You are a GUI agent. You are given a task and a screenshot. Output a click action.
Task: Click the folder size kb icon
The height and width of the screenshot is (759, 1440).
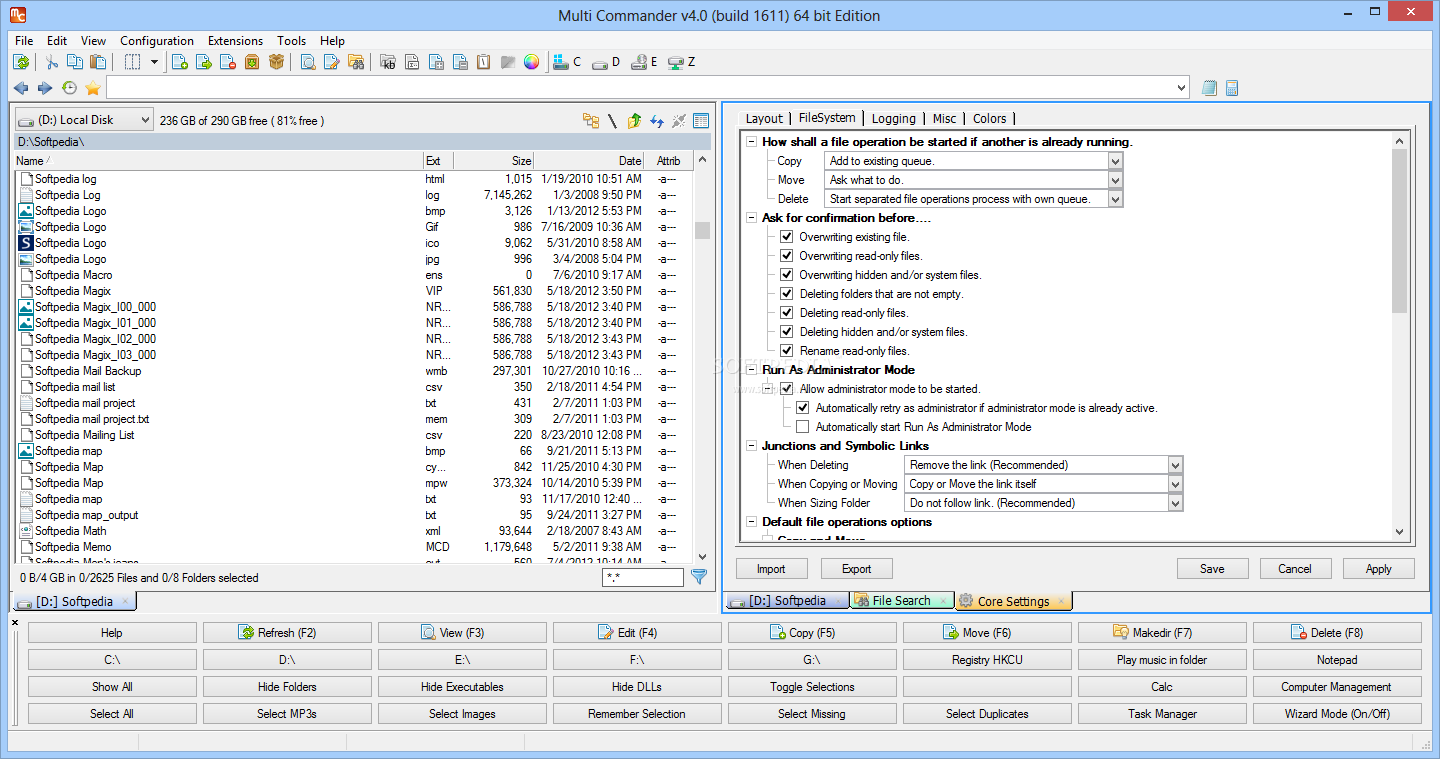click(x=388, y=62)
